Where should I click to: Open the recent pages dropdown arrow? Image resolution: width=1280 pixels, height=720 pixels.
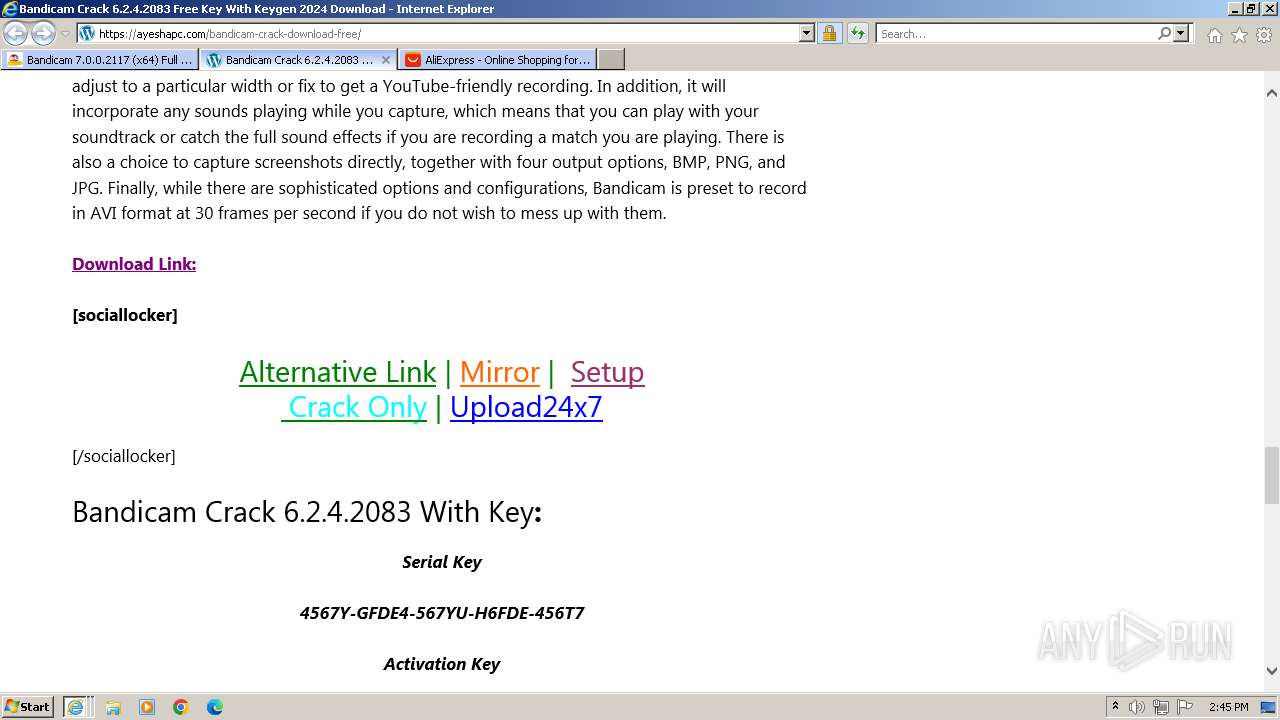click(x=66, y=34)
